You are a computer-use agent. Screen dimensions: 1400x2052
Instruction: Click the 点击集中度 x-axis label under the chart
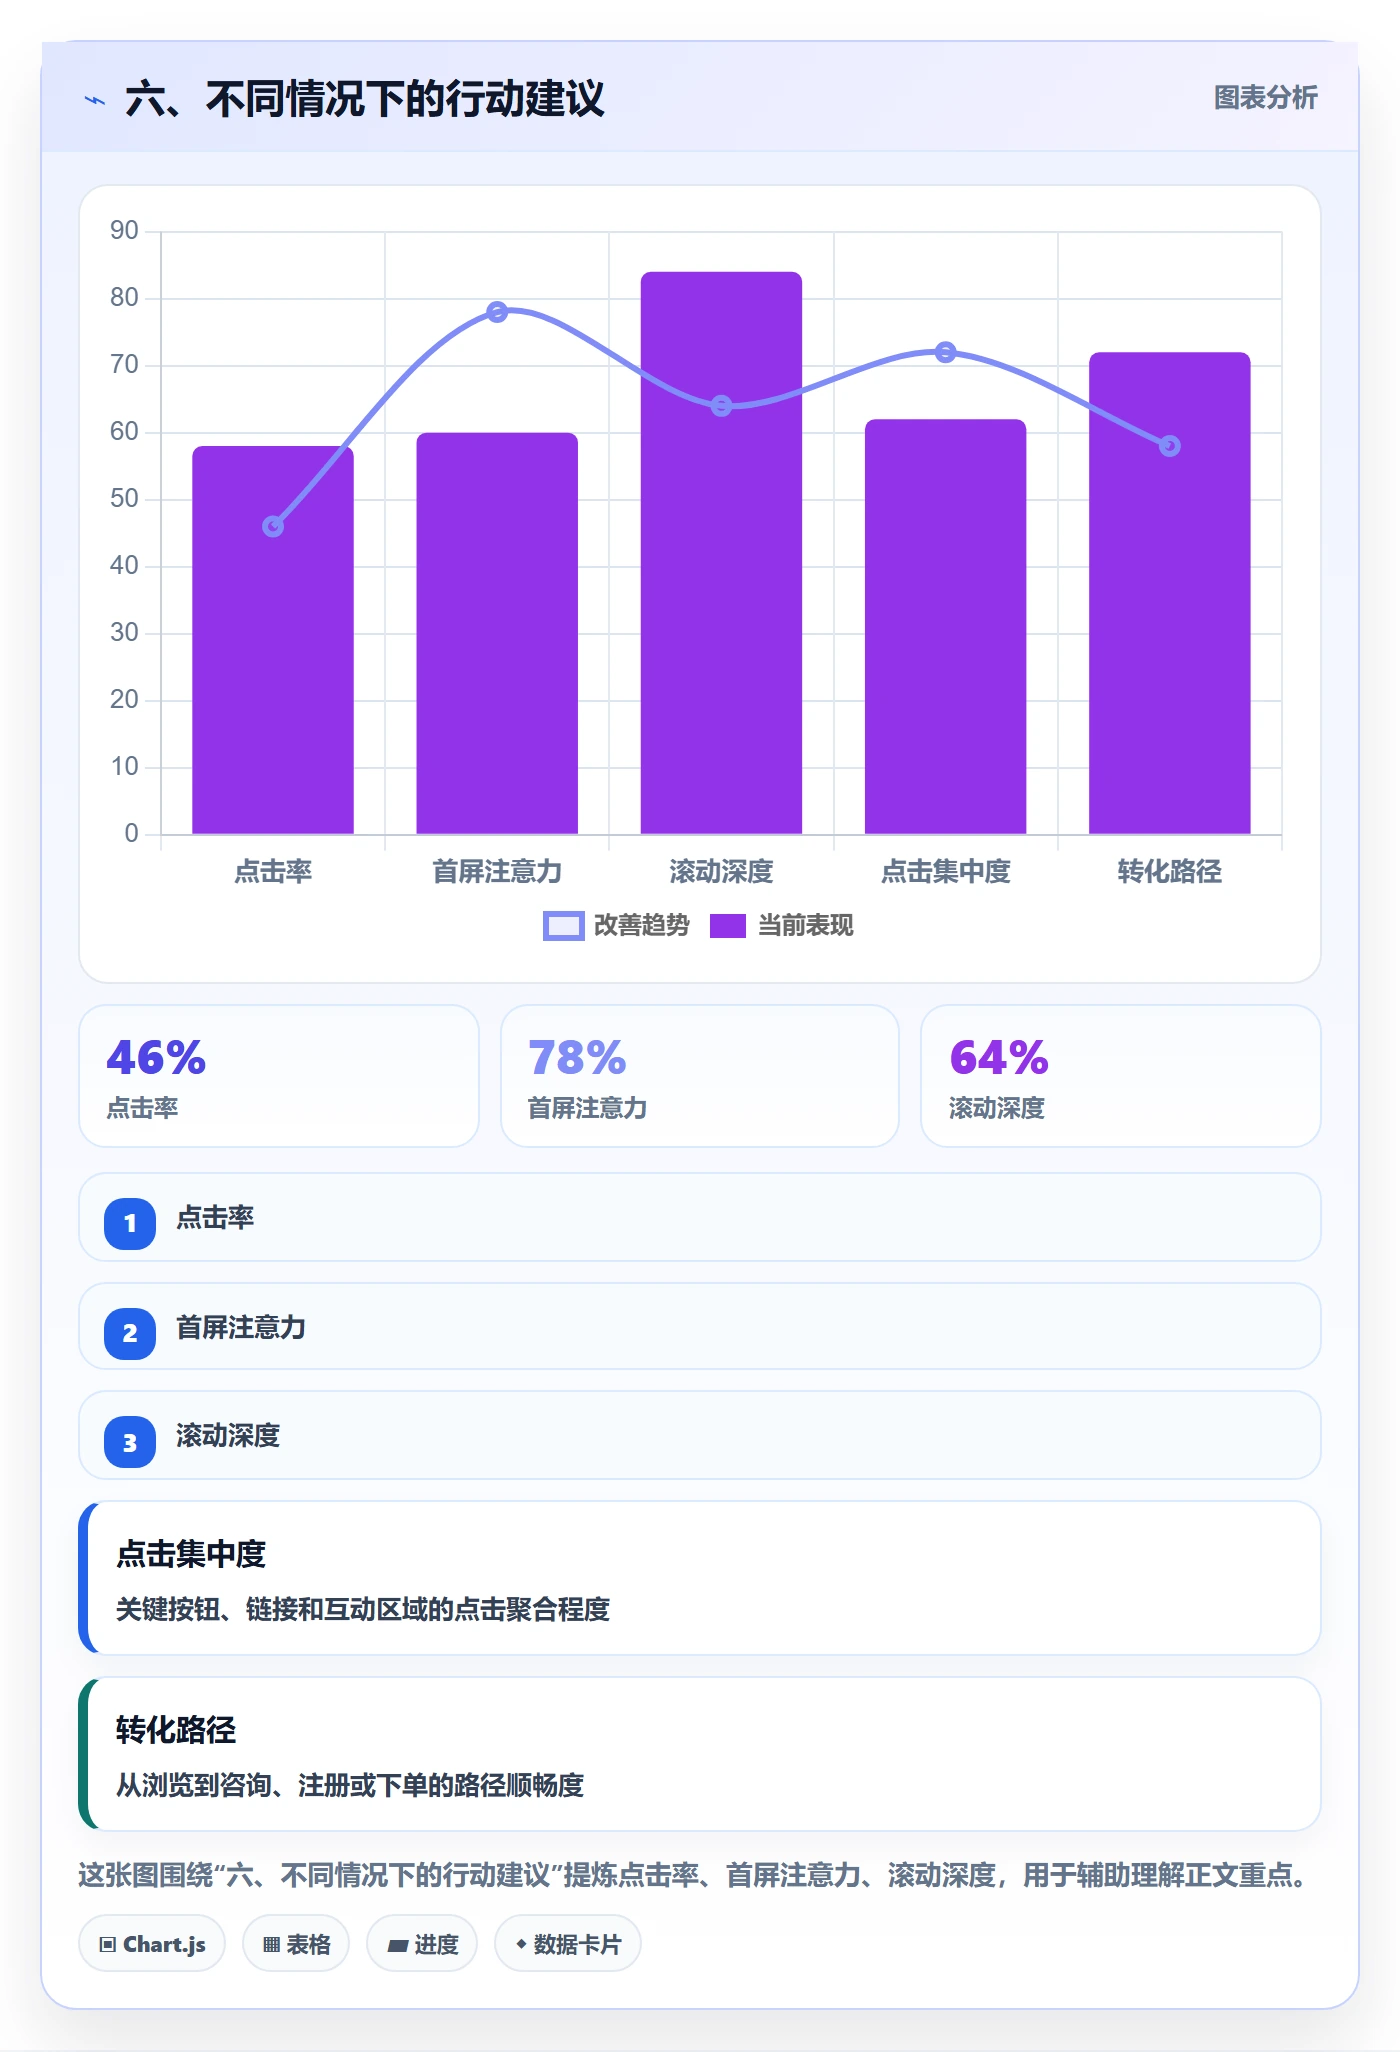pyautogui.click(x=945, y=872)
